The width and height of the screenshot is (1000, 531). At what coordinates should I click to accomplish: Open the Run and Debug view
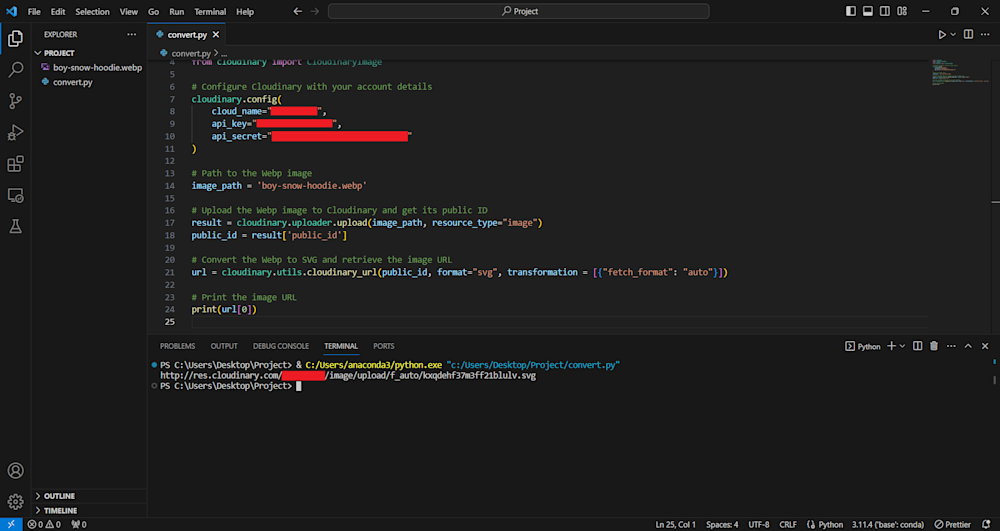click(x=15, y=133)
